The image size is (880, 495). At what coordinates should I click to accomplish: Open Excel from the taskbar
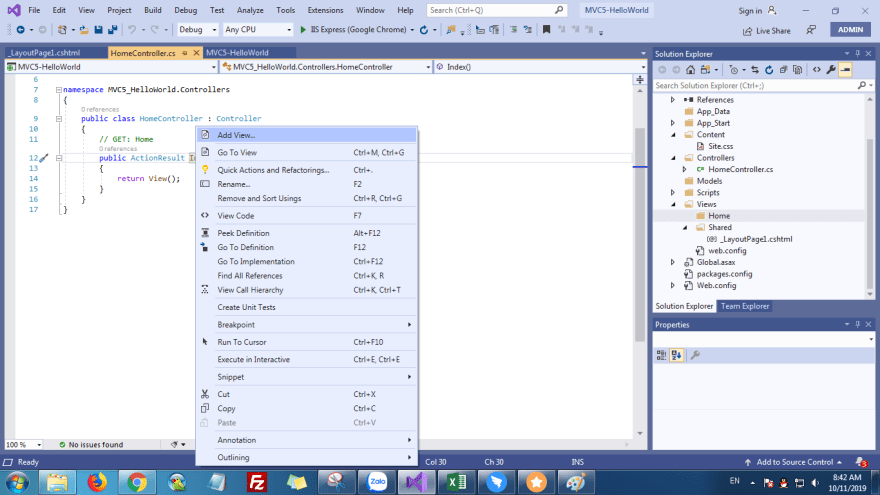[x=457, y=482]
